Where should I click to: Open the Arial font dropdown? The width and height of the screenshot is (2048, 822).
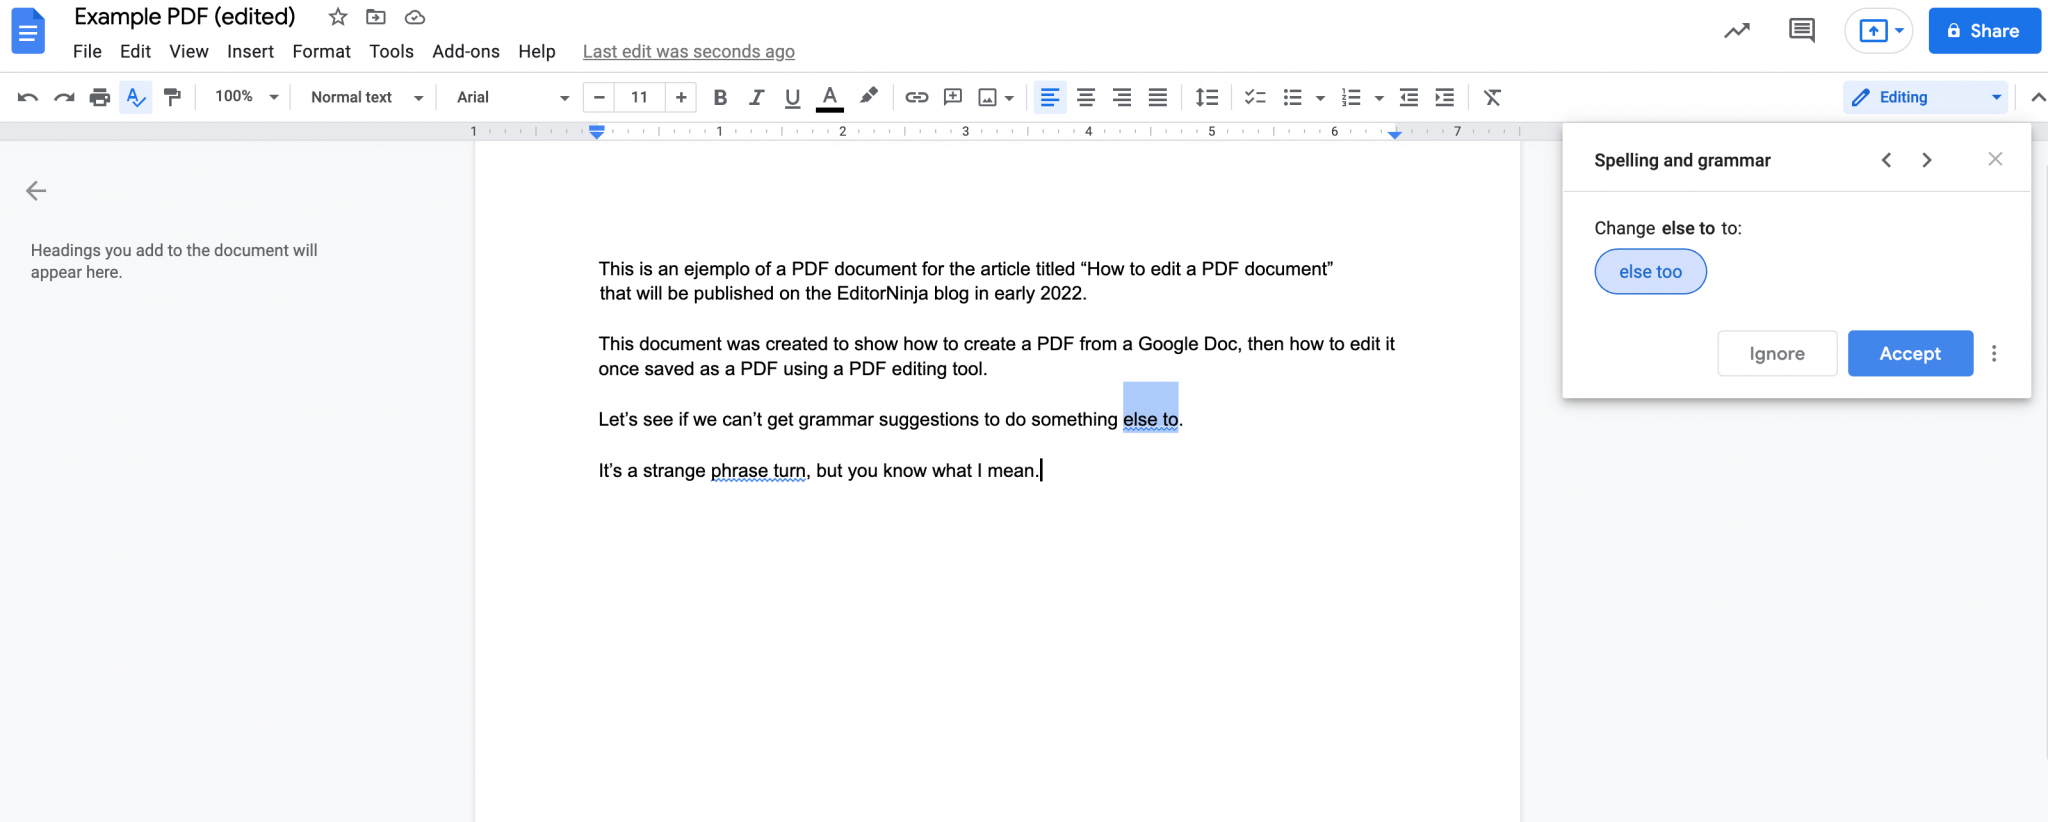pos(513,97)
